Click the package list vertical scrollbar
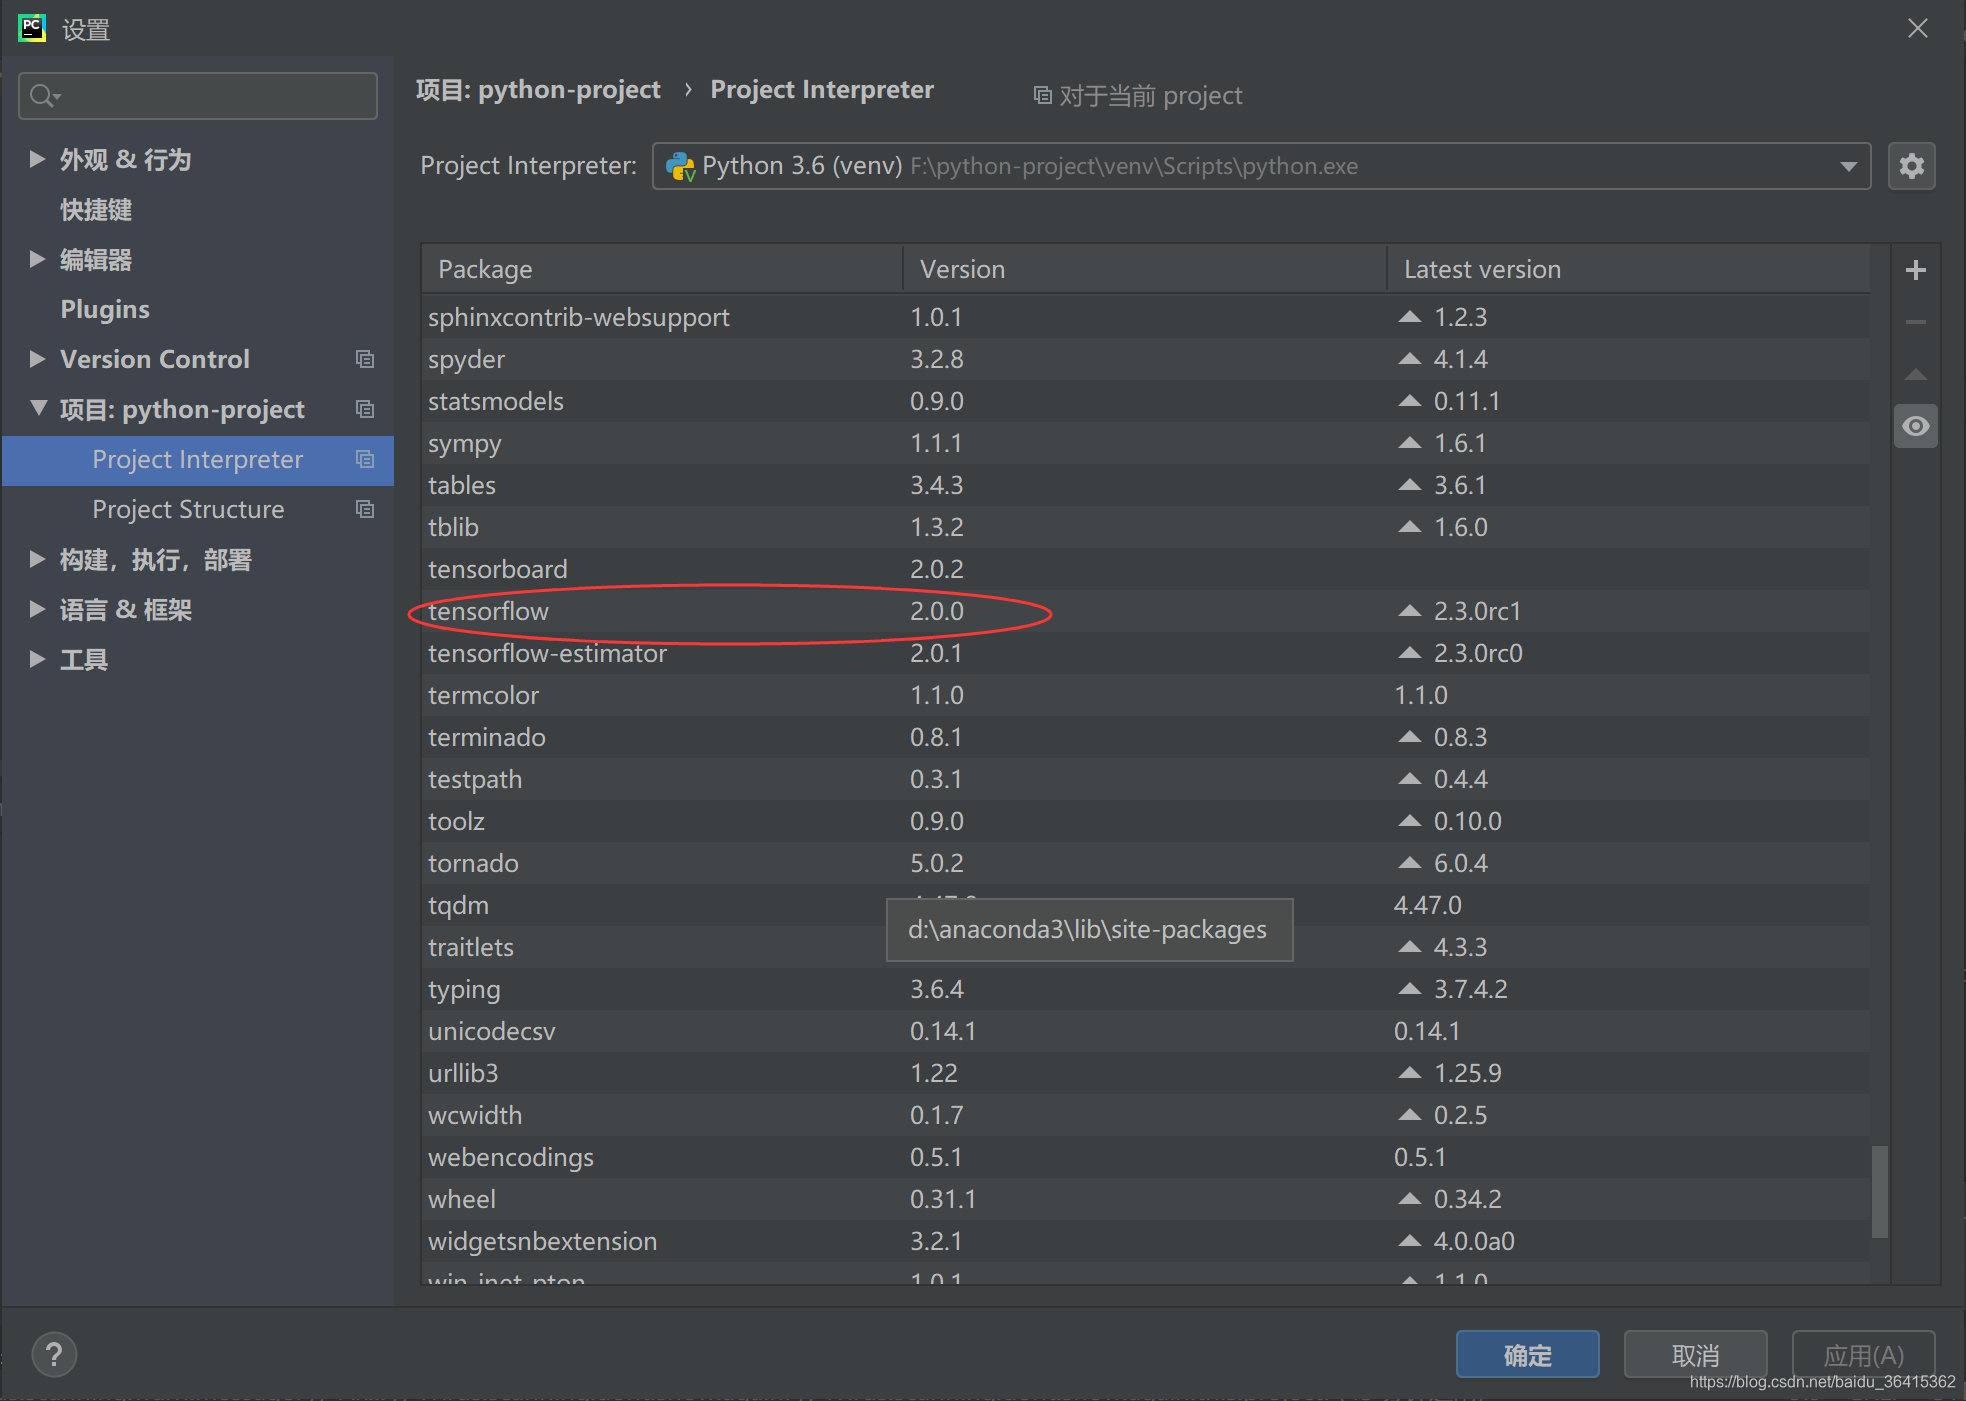The image size is (1966, 1401). click(1879, 1190)
